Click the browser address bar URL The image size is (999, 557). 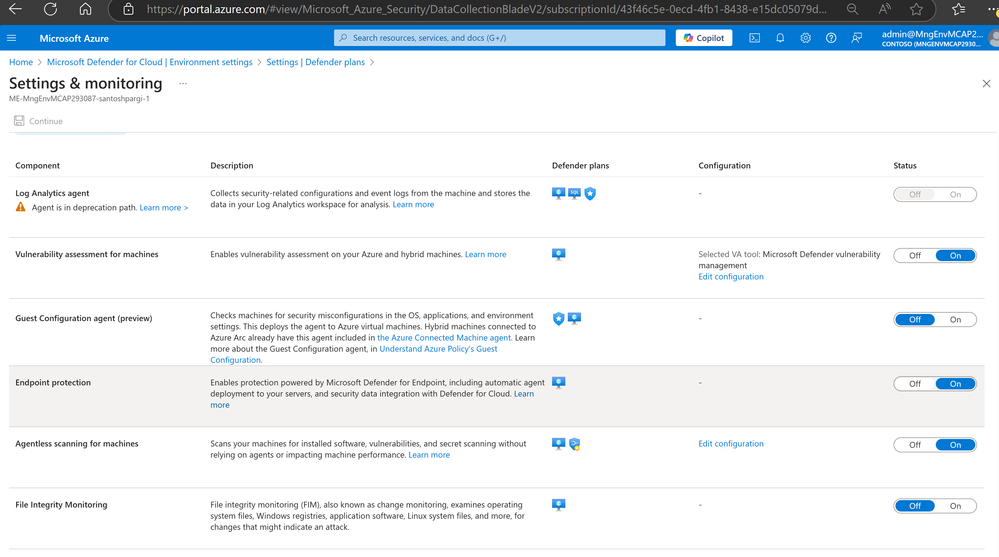(x=486, y=10)
